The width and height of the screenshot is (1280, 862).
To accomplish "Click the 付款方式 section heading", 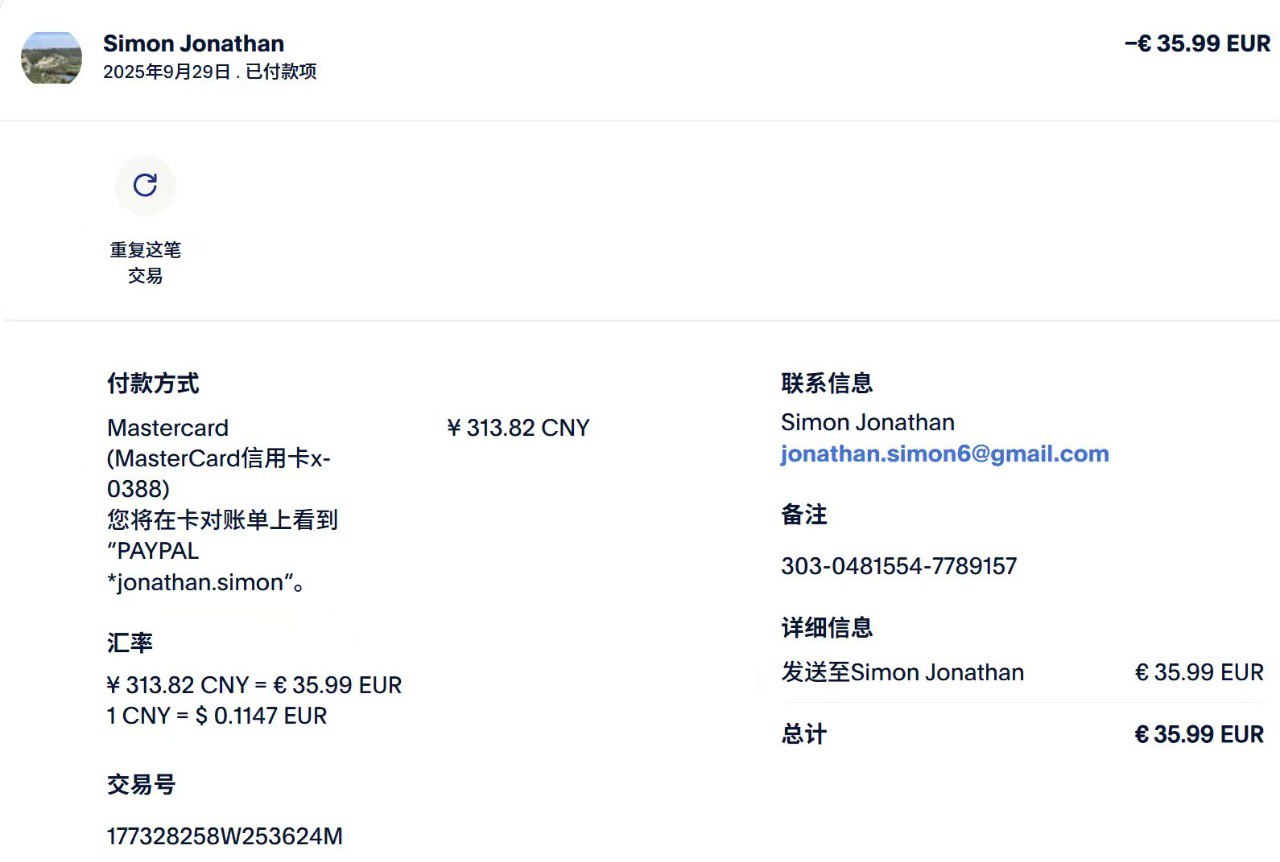I will (153, 383).
